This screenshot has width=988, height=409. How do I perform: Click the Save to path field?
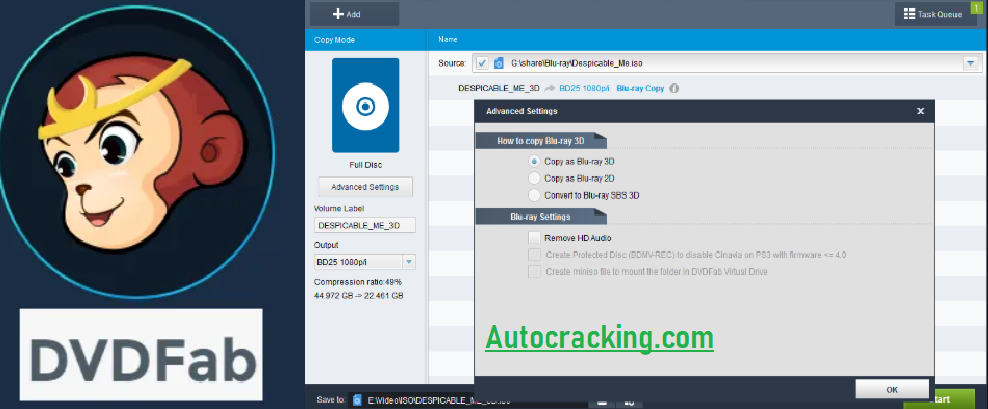pos(469,400)
